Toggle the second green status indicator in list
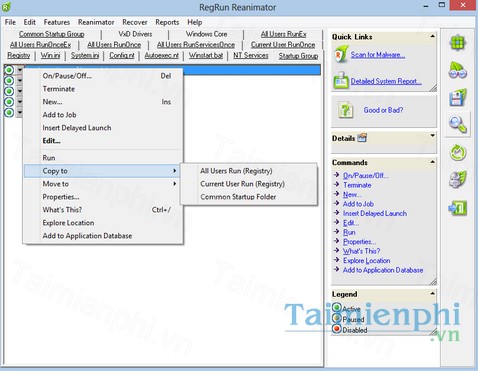The image size is (478, 371). tap(9, 81)
